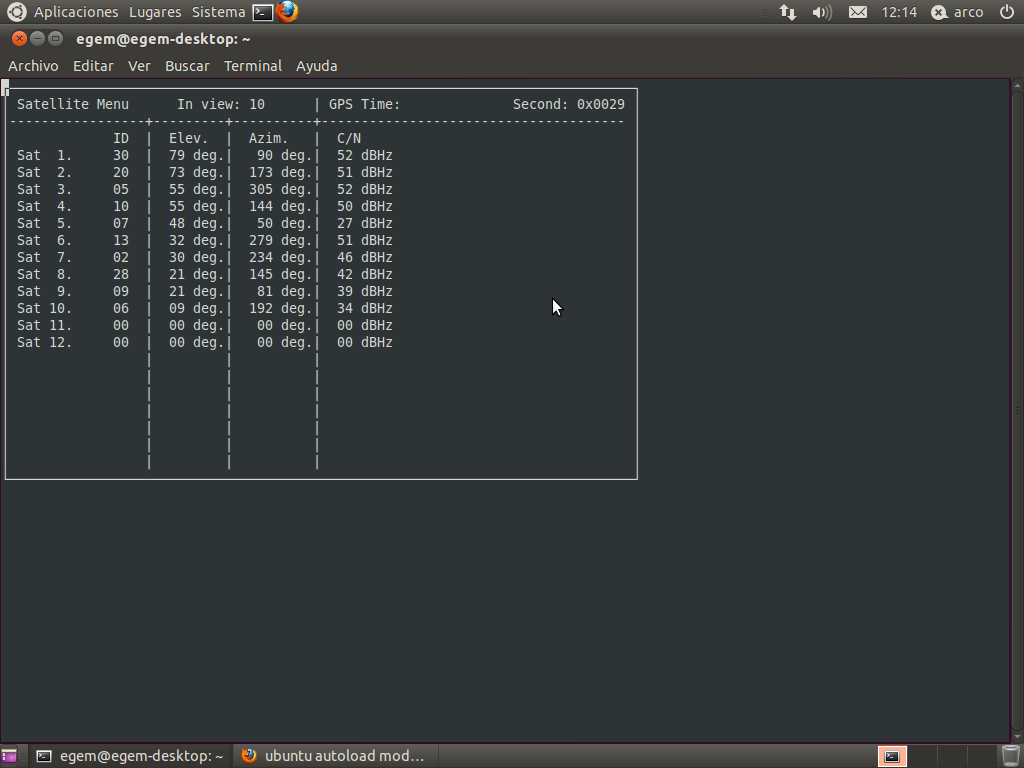
Task: Click the 'Sat 8.' row label
Action: [44, 274]
